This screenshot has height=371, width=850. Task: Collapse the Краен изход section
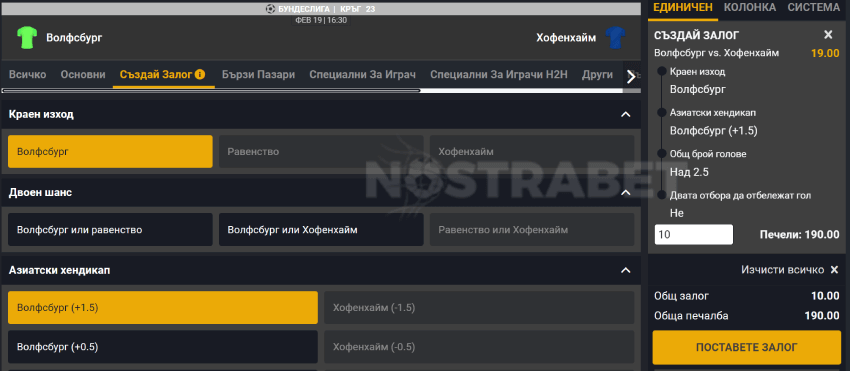point(626,114)
